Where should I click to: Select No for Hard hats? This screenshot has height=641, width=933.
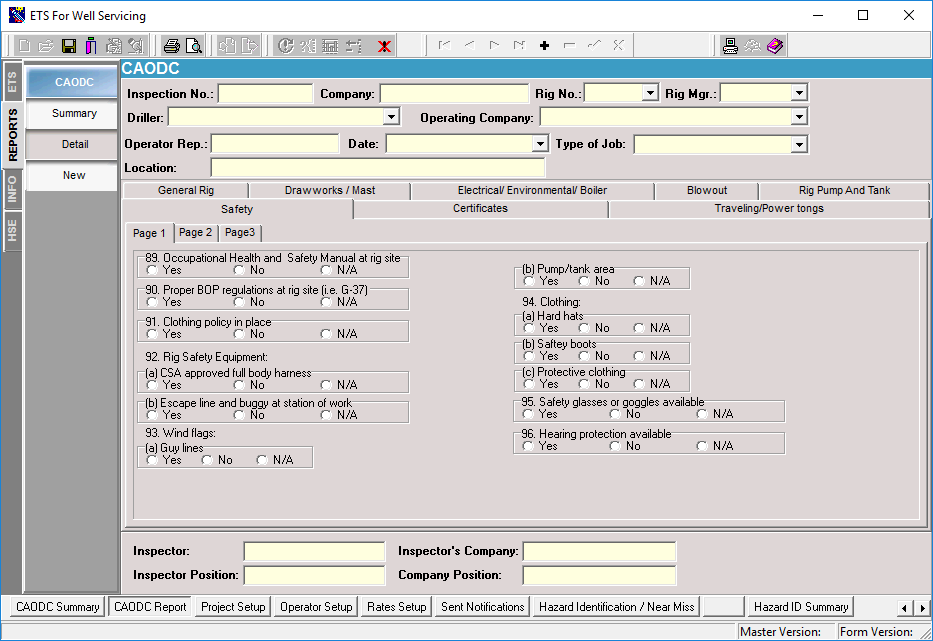(x=584, y=328)
